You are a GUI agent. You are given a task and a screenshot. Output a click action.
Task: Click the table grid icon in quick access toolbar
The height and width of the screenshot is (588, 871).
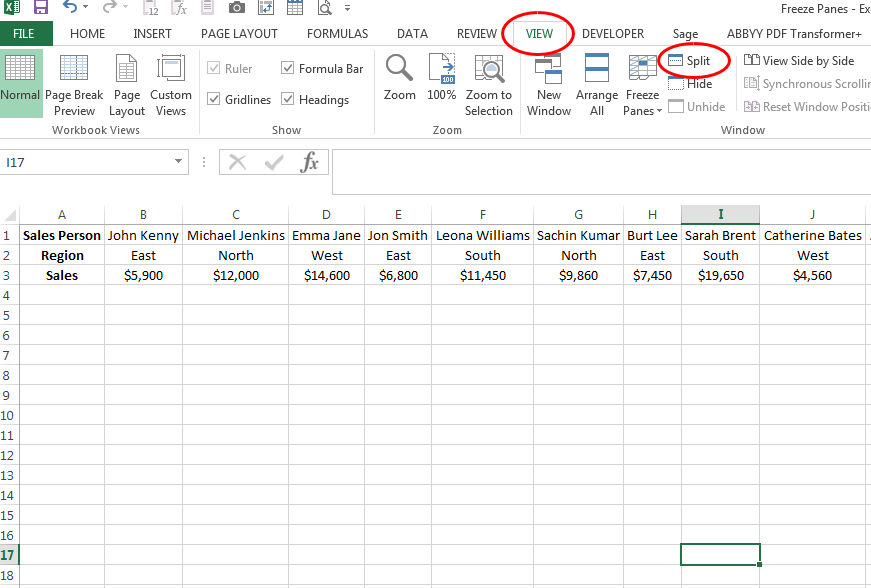tap(295, 8)
